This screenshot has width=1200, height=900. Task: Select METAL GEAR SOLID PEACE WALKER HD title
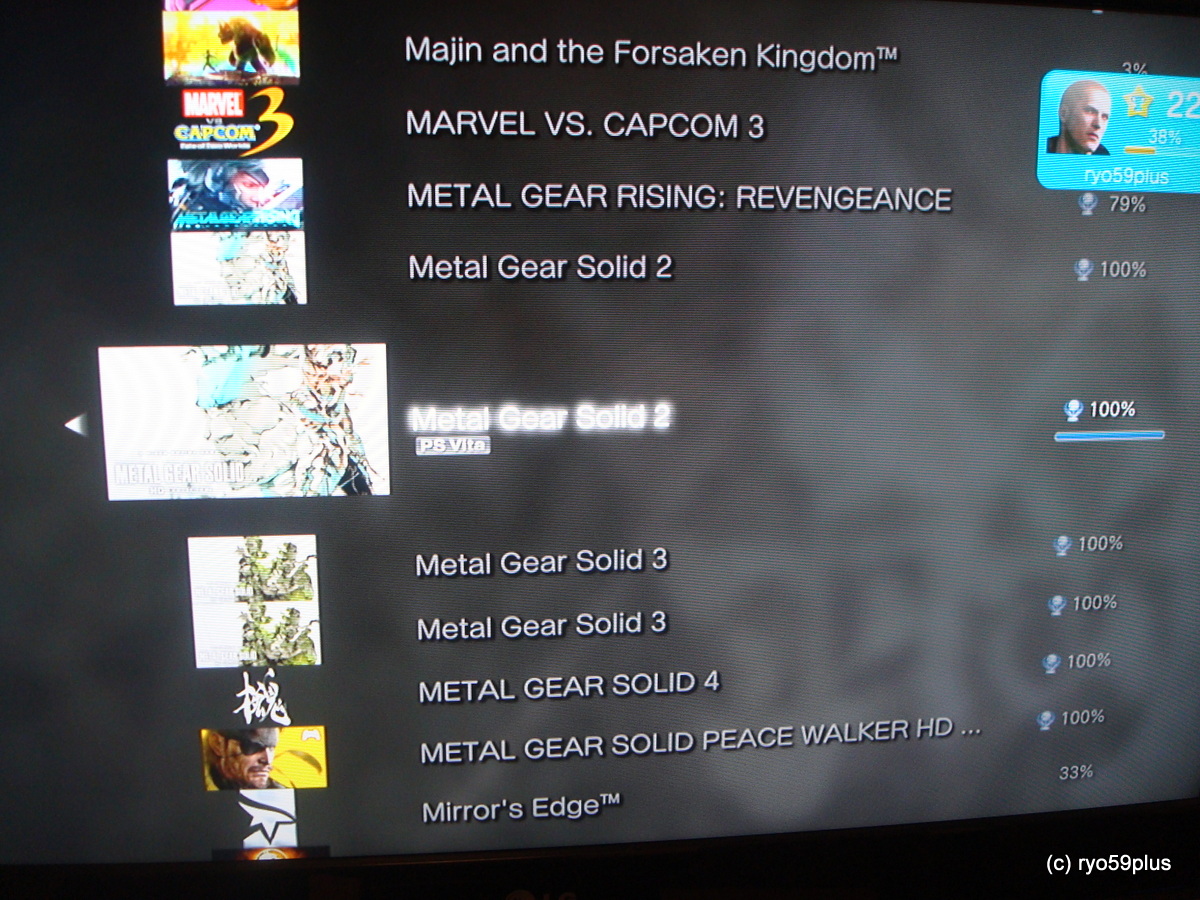click(700, 741)
